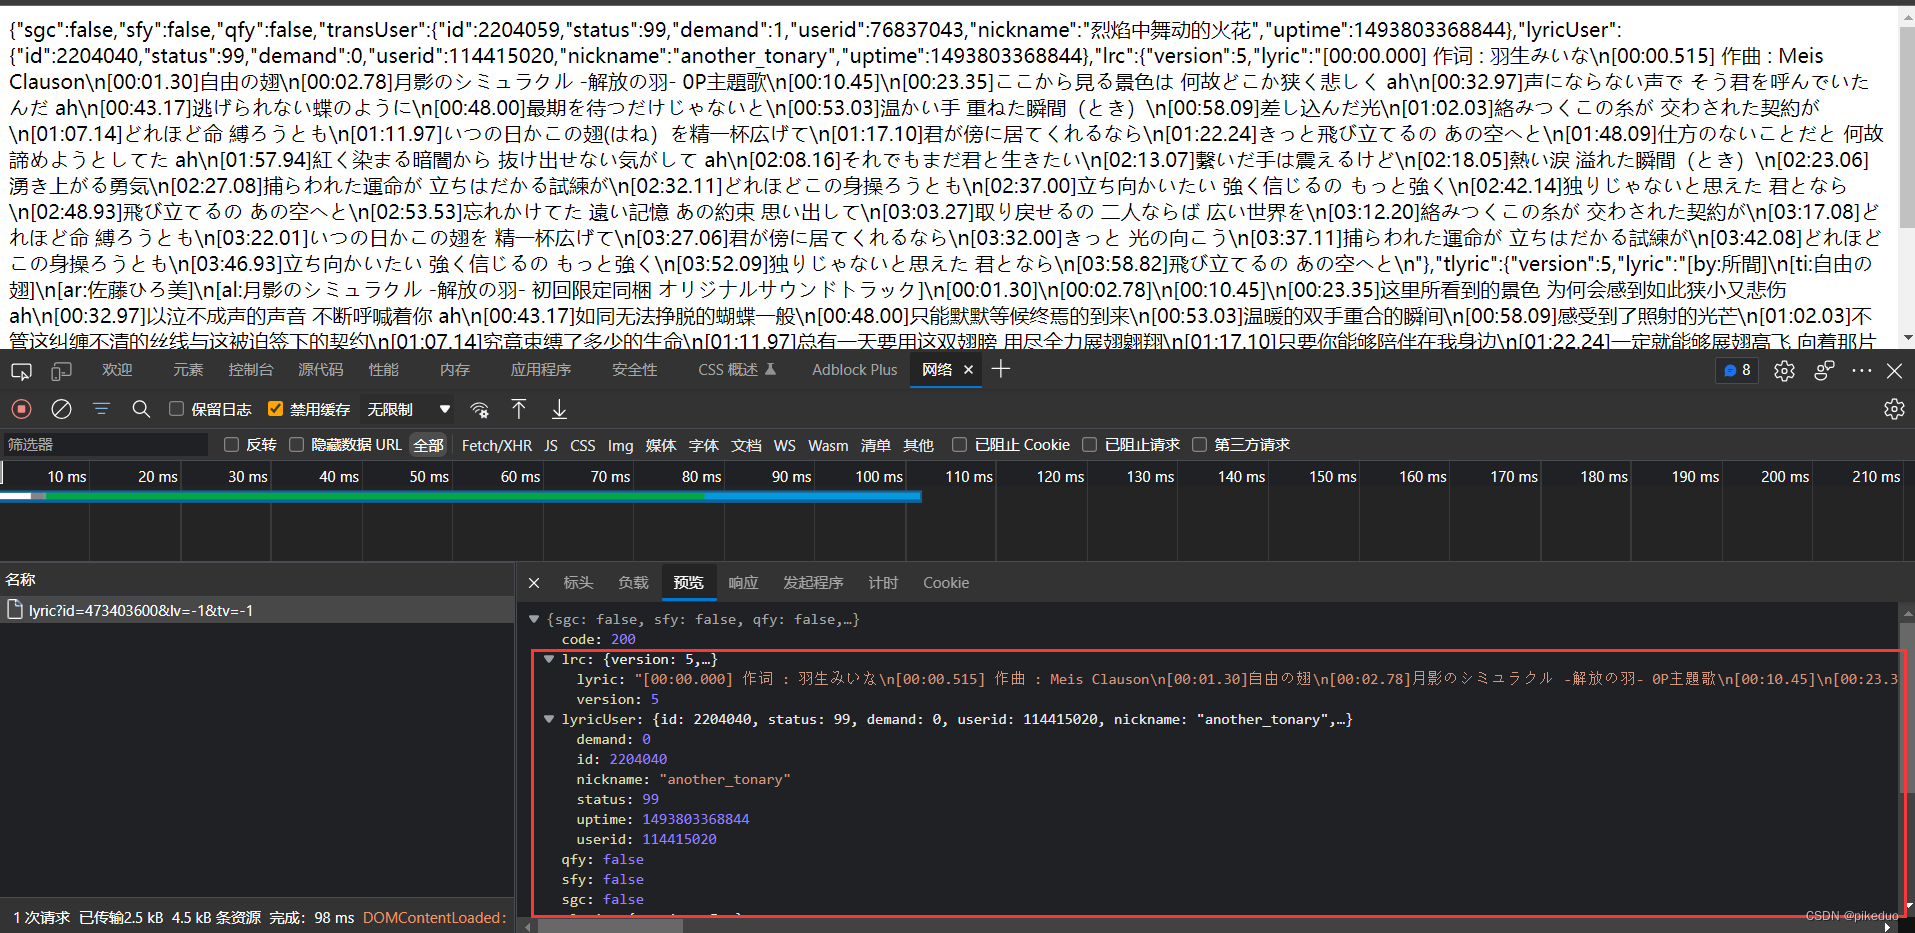Screen dimensions: 1915x933
Task: Switch to 源代码 panel tab
Action: click(320, 370)
